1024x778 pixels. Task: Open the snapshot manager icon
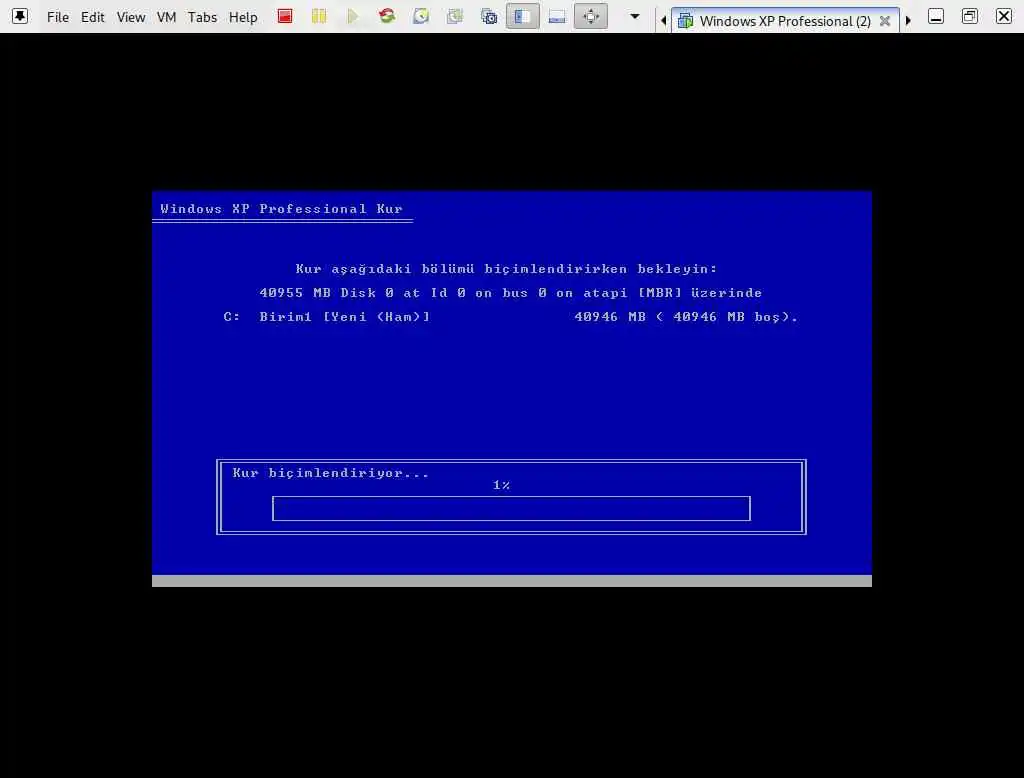(x=488, y=16)
